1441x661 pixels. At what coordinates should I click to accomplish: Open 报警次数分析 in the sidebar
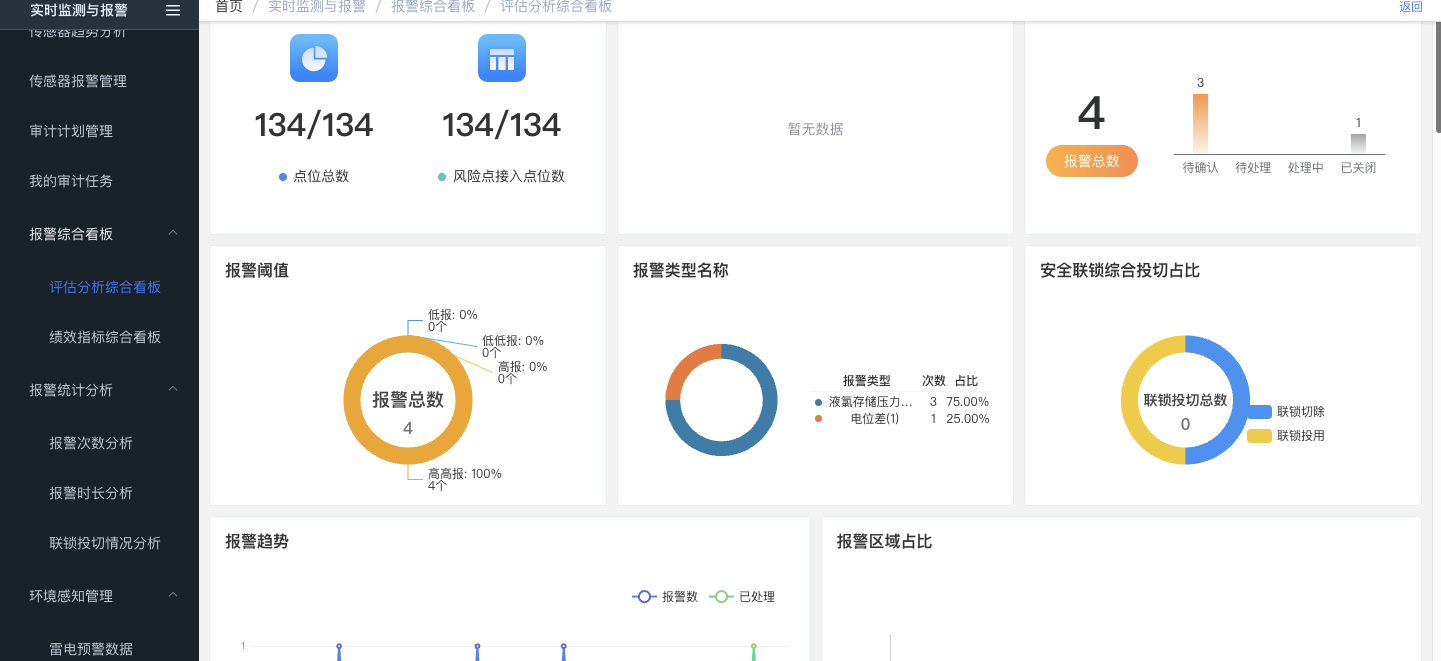[91, 443]
